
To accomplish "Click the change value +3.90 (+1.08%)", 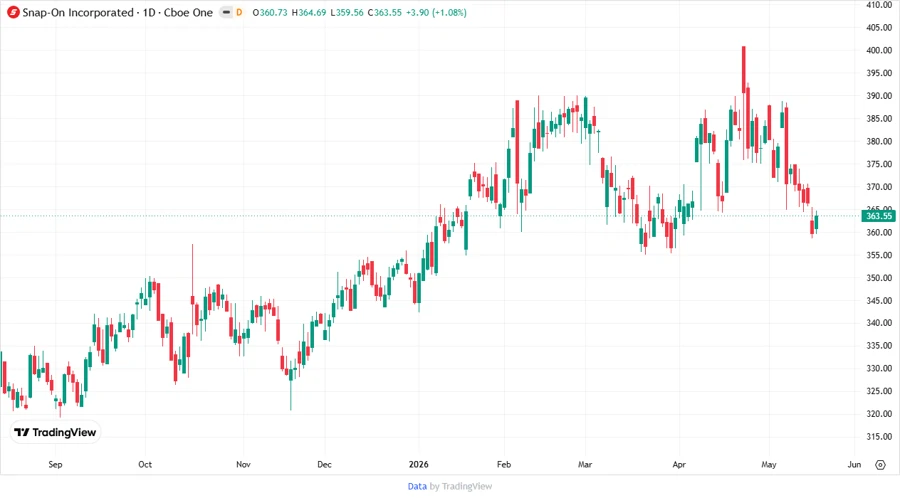I will pos(436,13).
